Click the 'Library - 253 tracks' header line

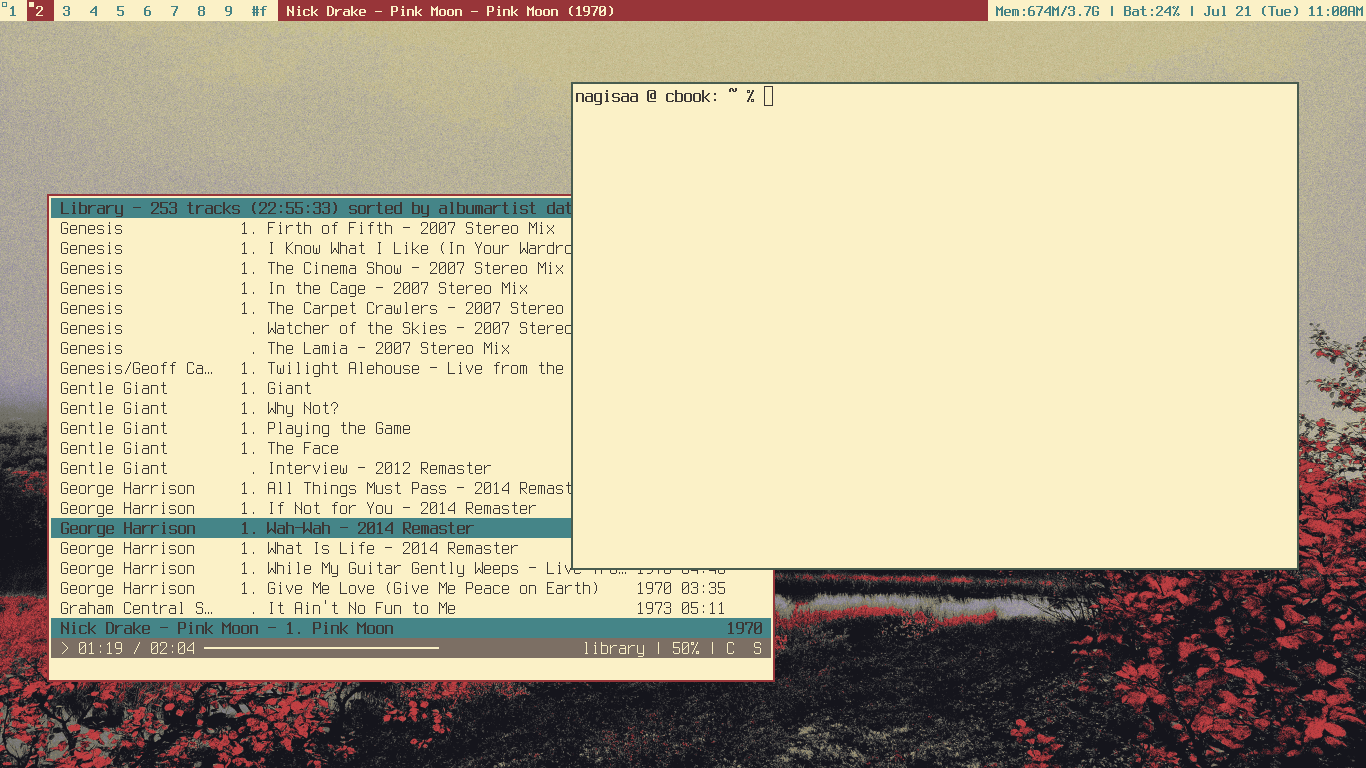pos(311,208)
